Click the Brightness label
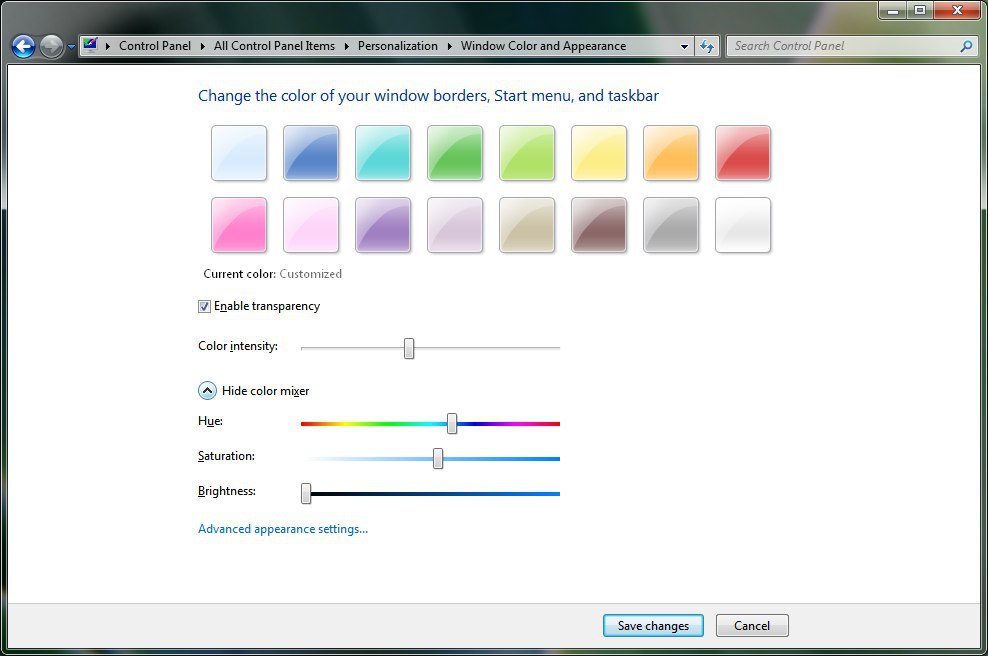 coord(227,491)
